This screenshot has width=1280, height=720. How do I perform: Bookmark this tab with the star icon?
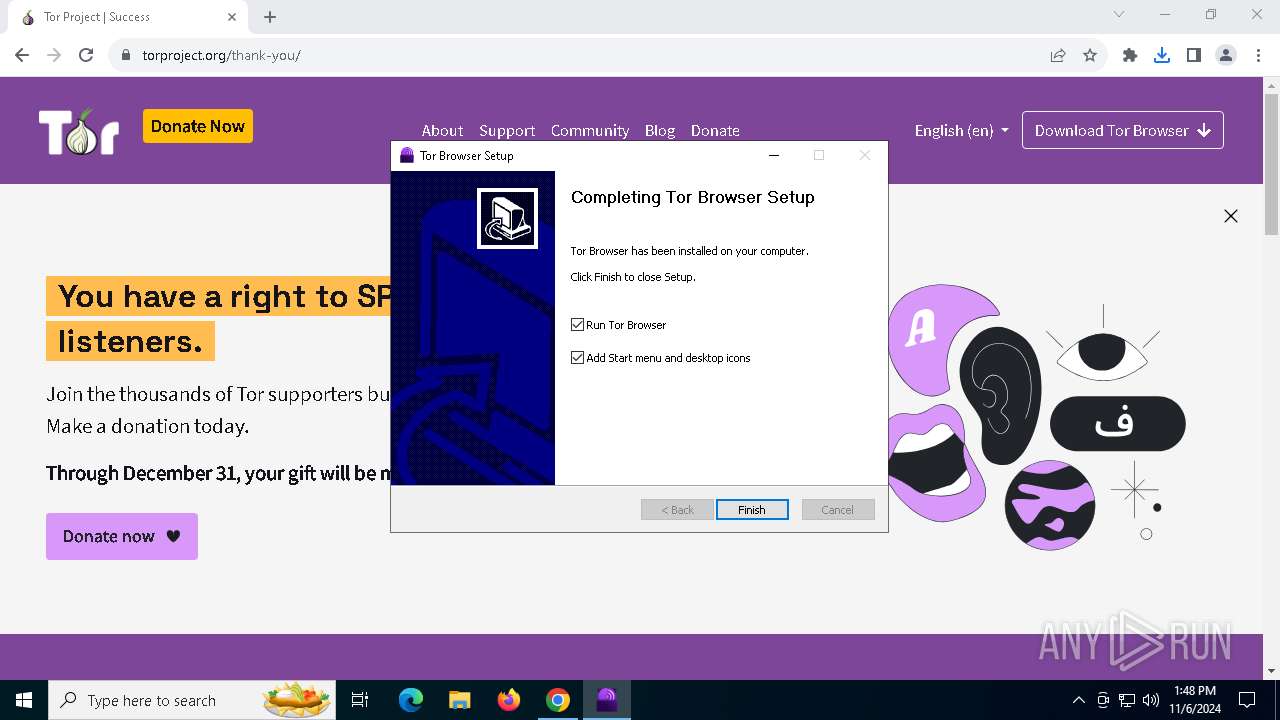pos(1090,55)
